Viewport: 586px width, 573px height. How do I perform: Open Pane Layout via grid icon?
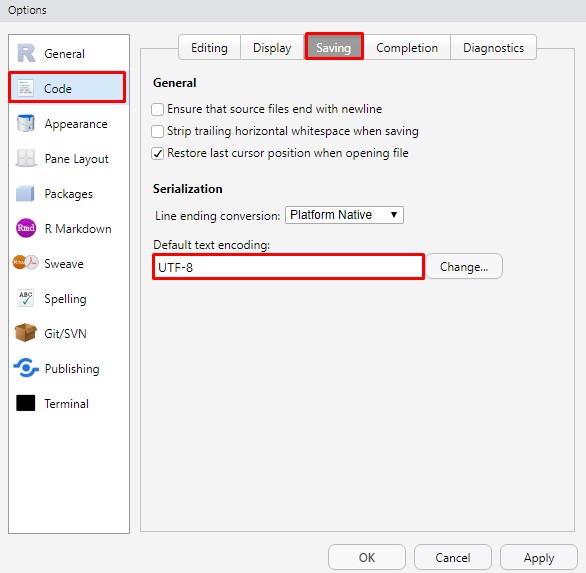[x=26, y=158]
